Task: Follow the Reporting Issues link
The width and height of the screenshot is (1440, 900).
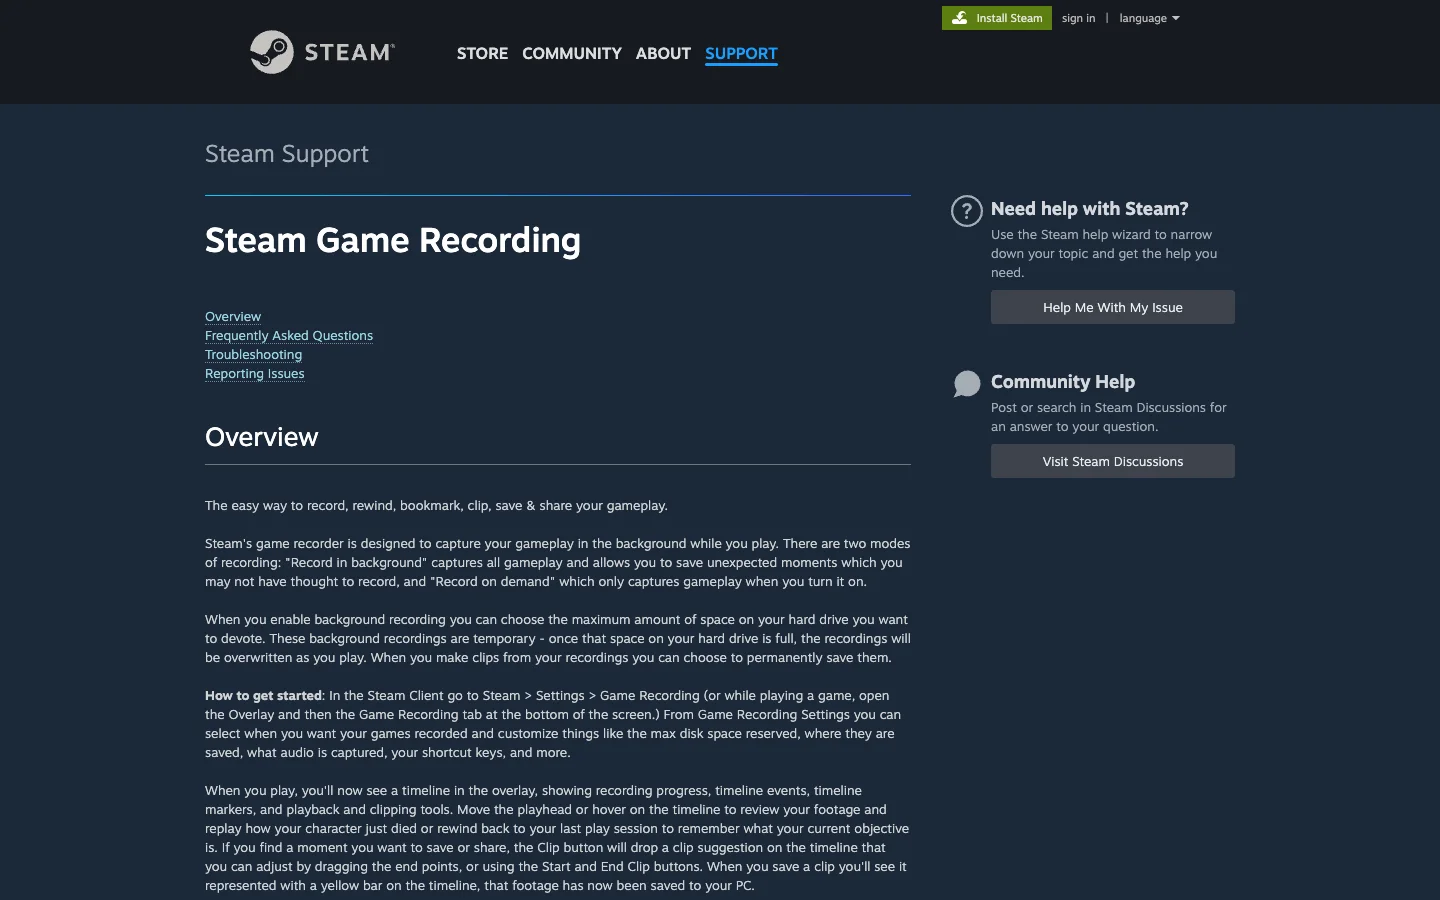Action: tap(255, 373)
